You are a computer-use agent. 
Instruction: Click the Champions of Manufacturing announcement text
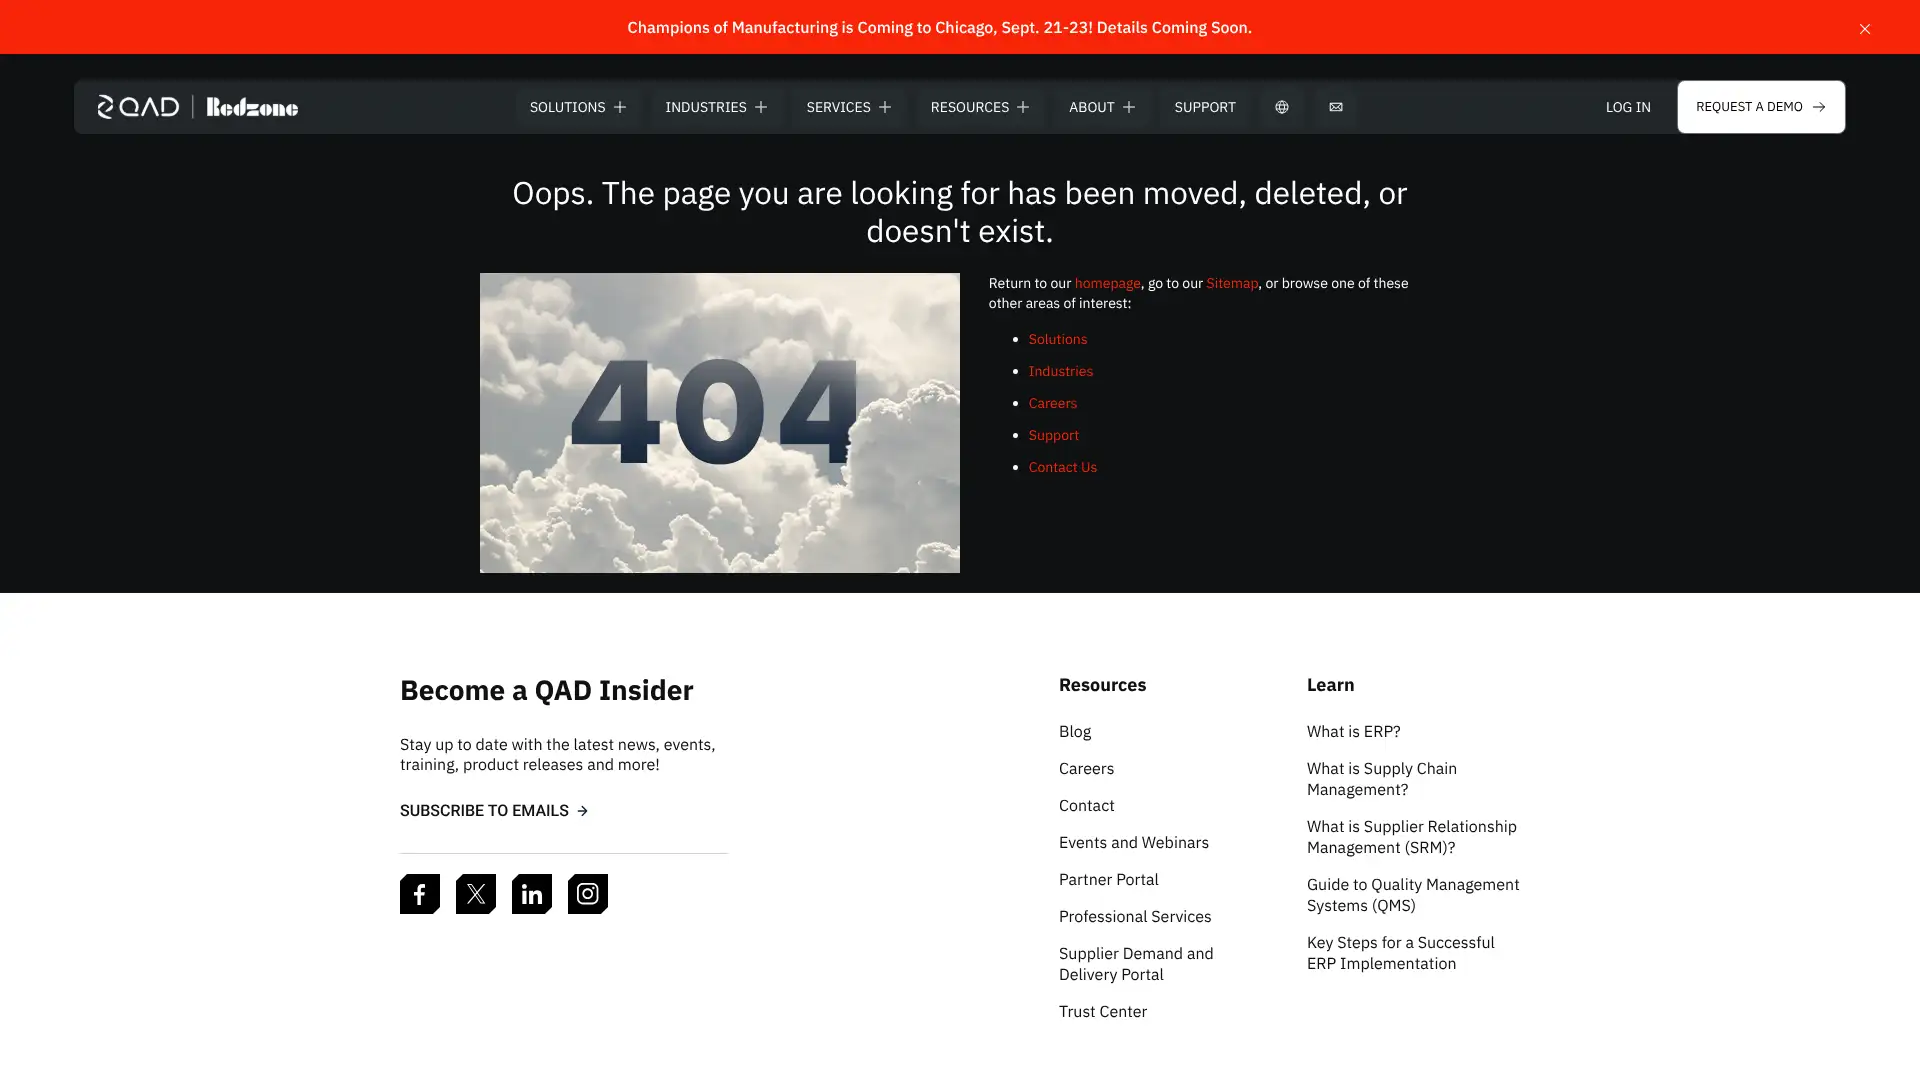coord(939,27)
